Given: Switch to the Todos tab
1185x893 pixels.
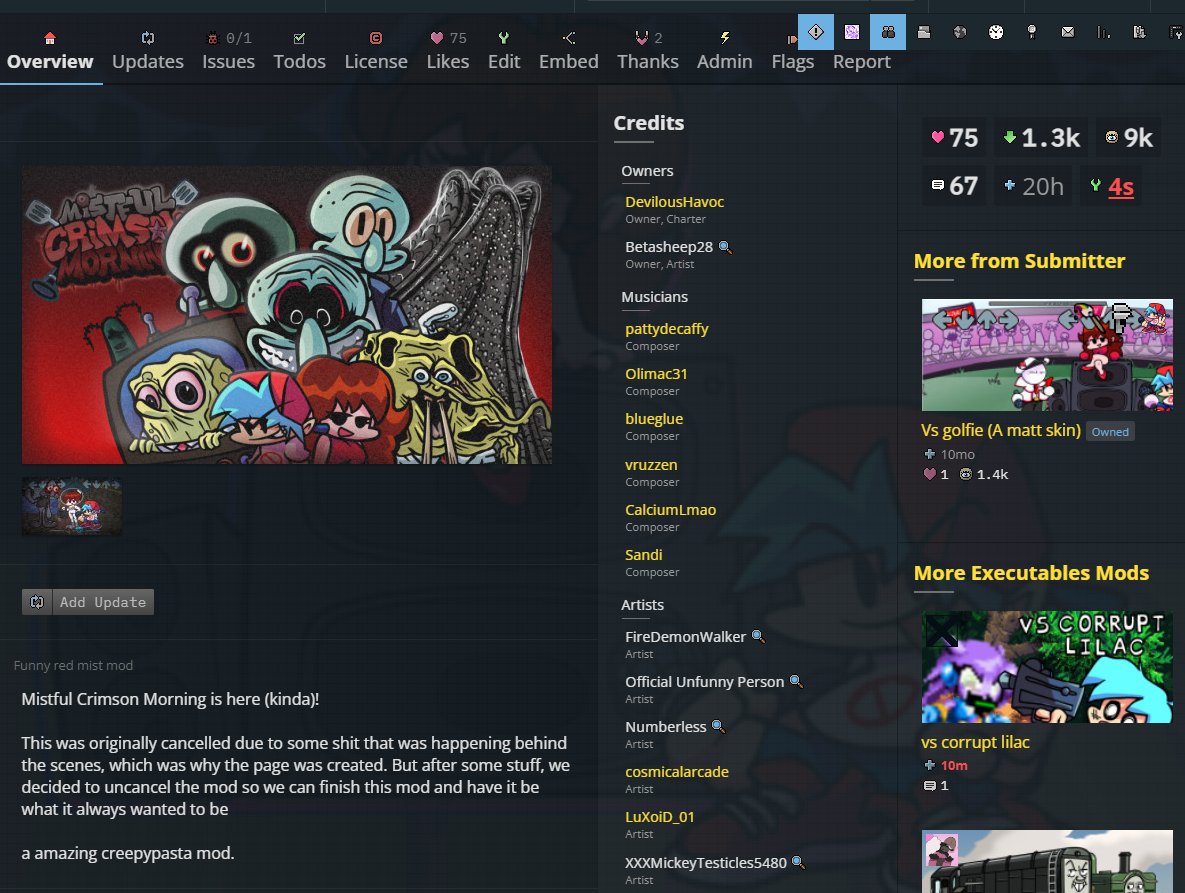Looking at the screenshot, I should point(299,51).
